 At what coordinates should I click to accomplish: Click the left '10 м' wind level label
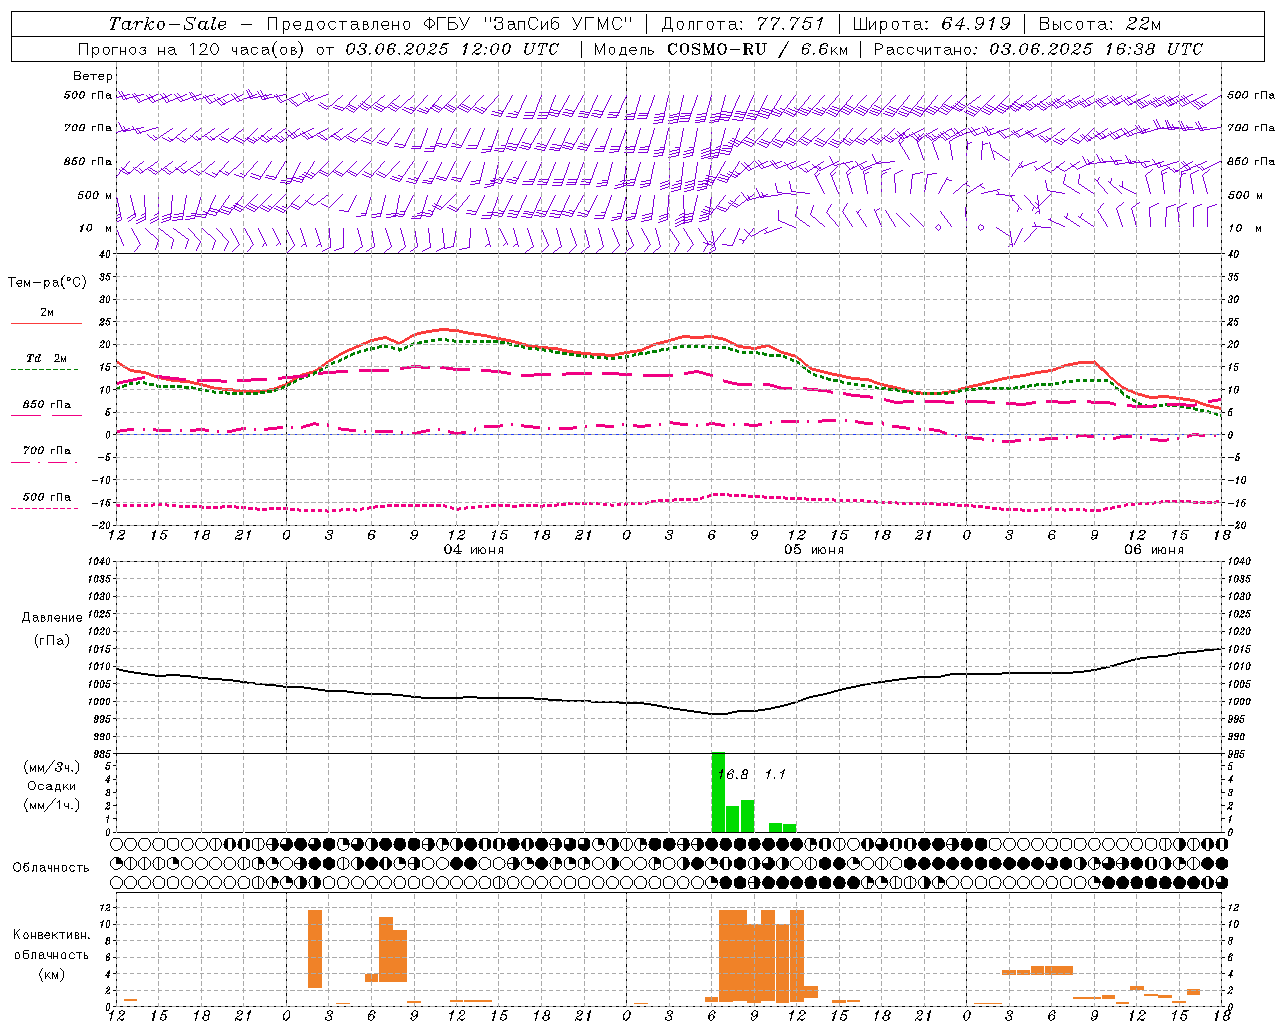point(95,228)
